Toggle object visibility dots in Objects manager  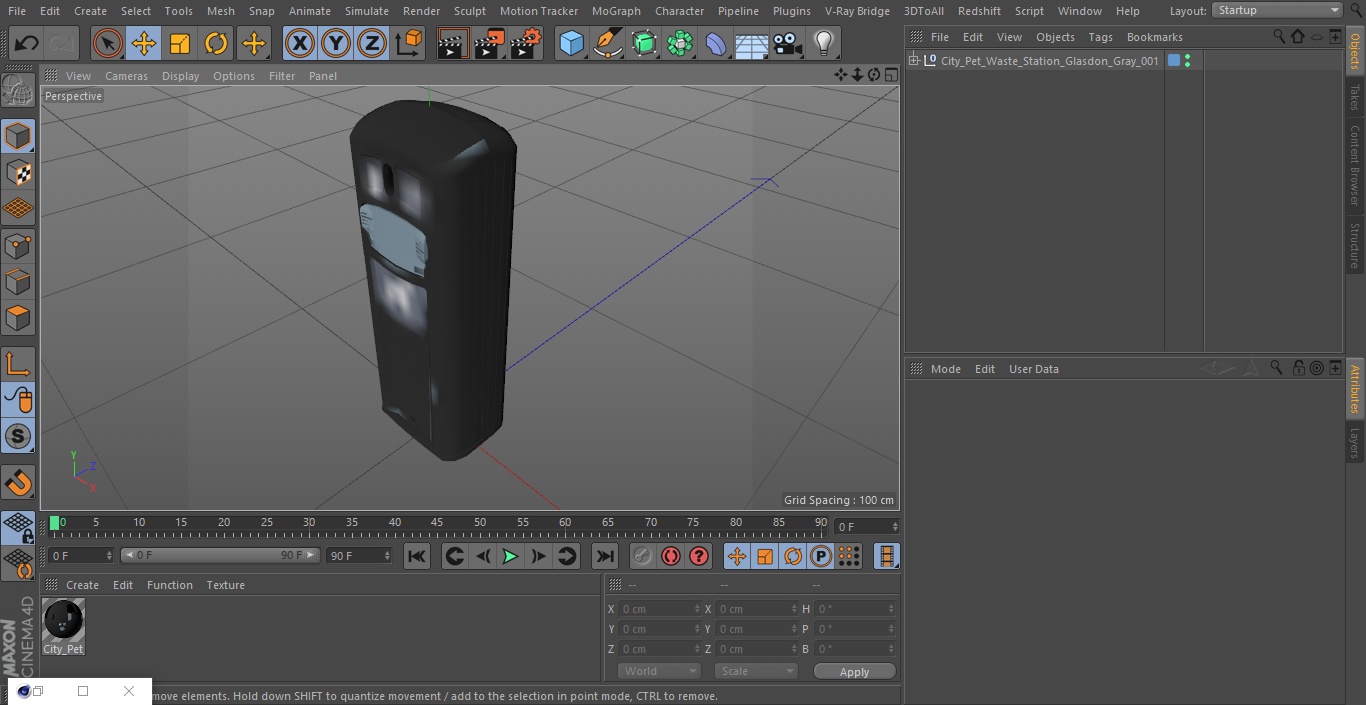pos(1187,61)
